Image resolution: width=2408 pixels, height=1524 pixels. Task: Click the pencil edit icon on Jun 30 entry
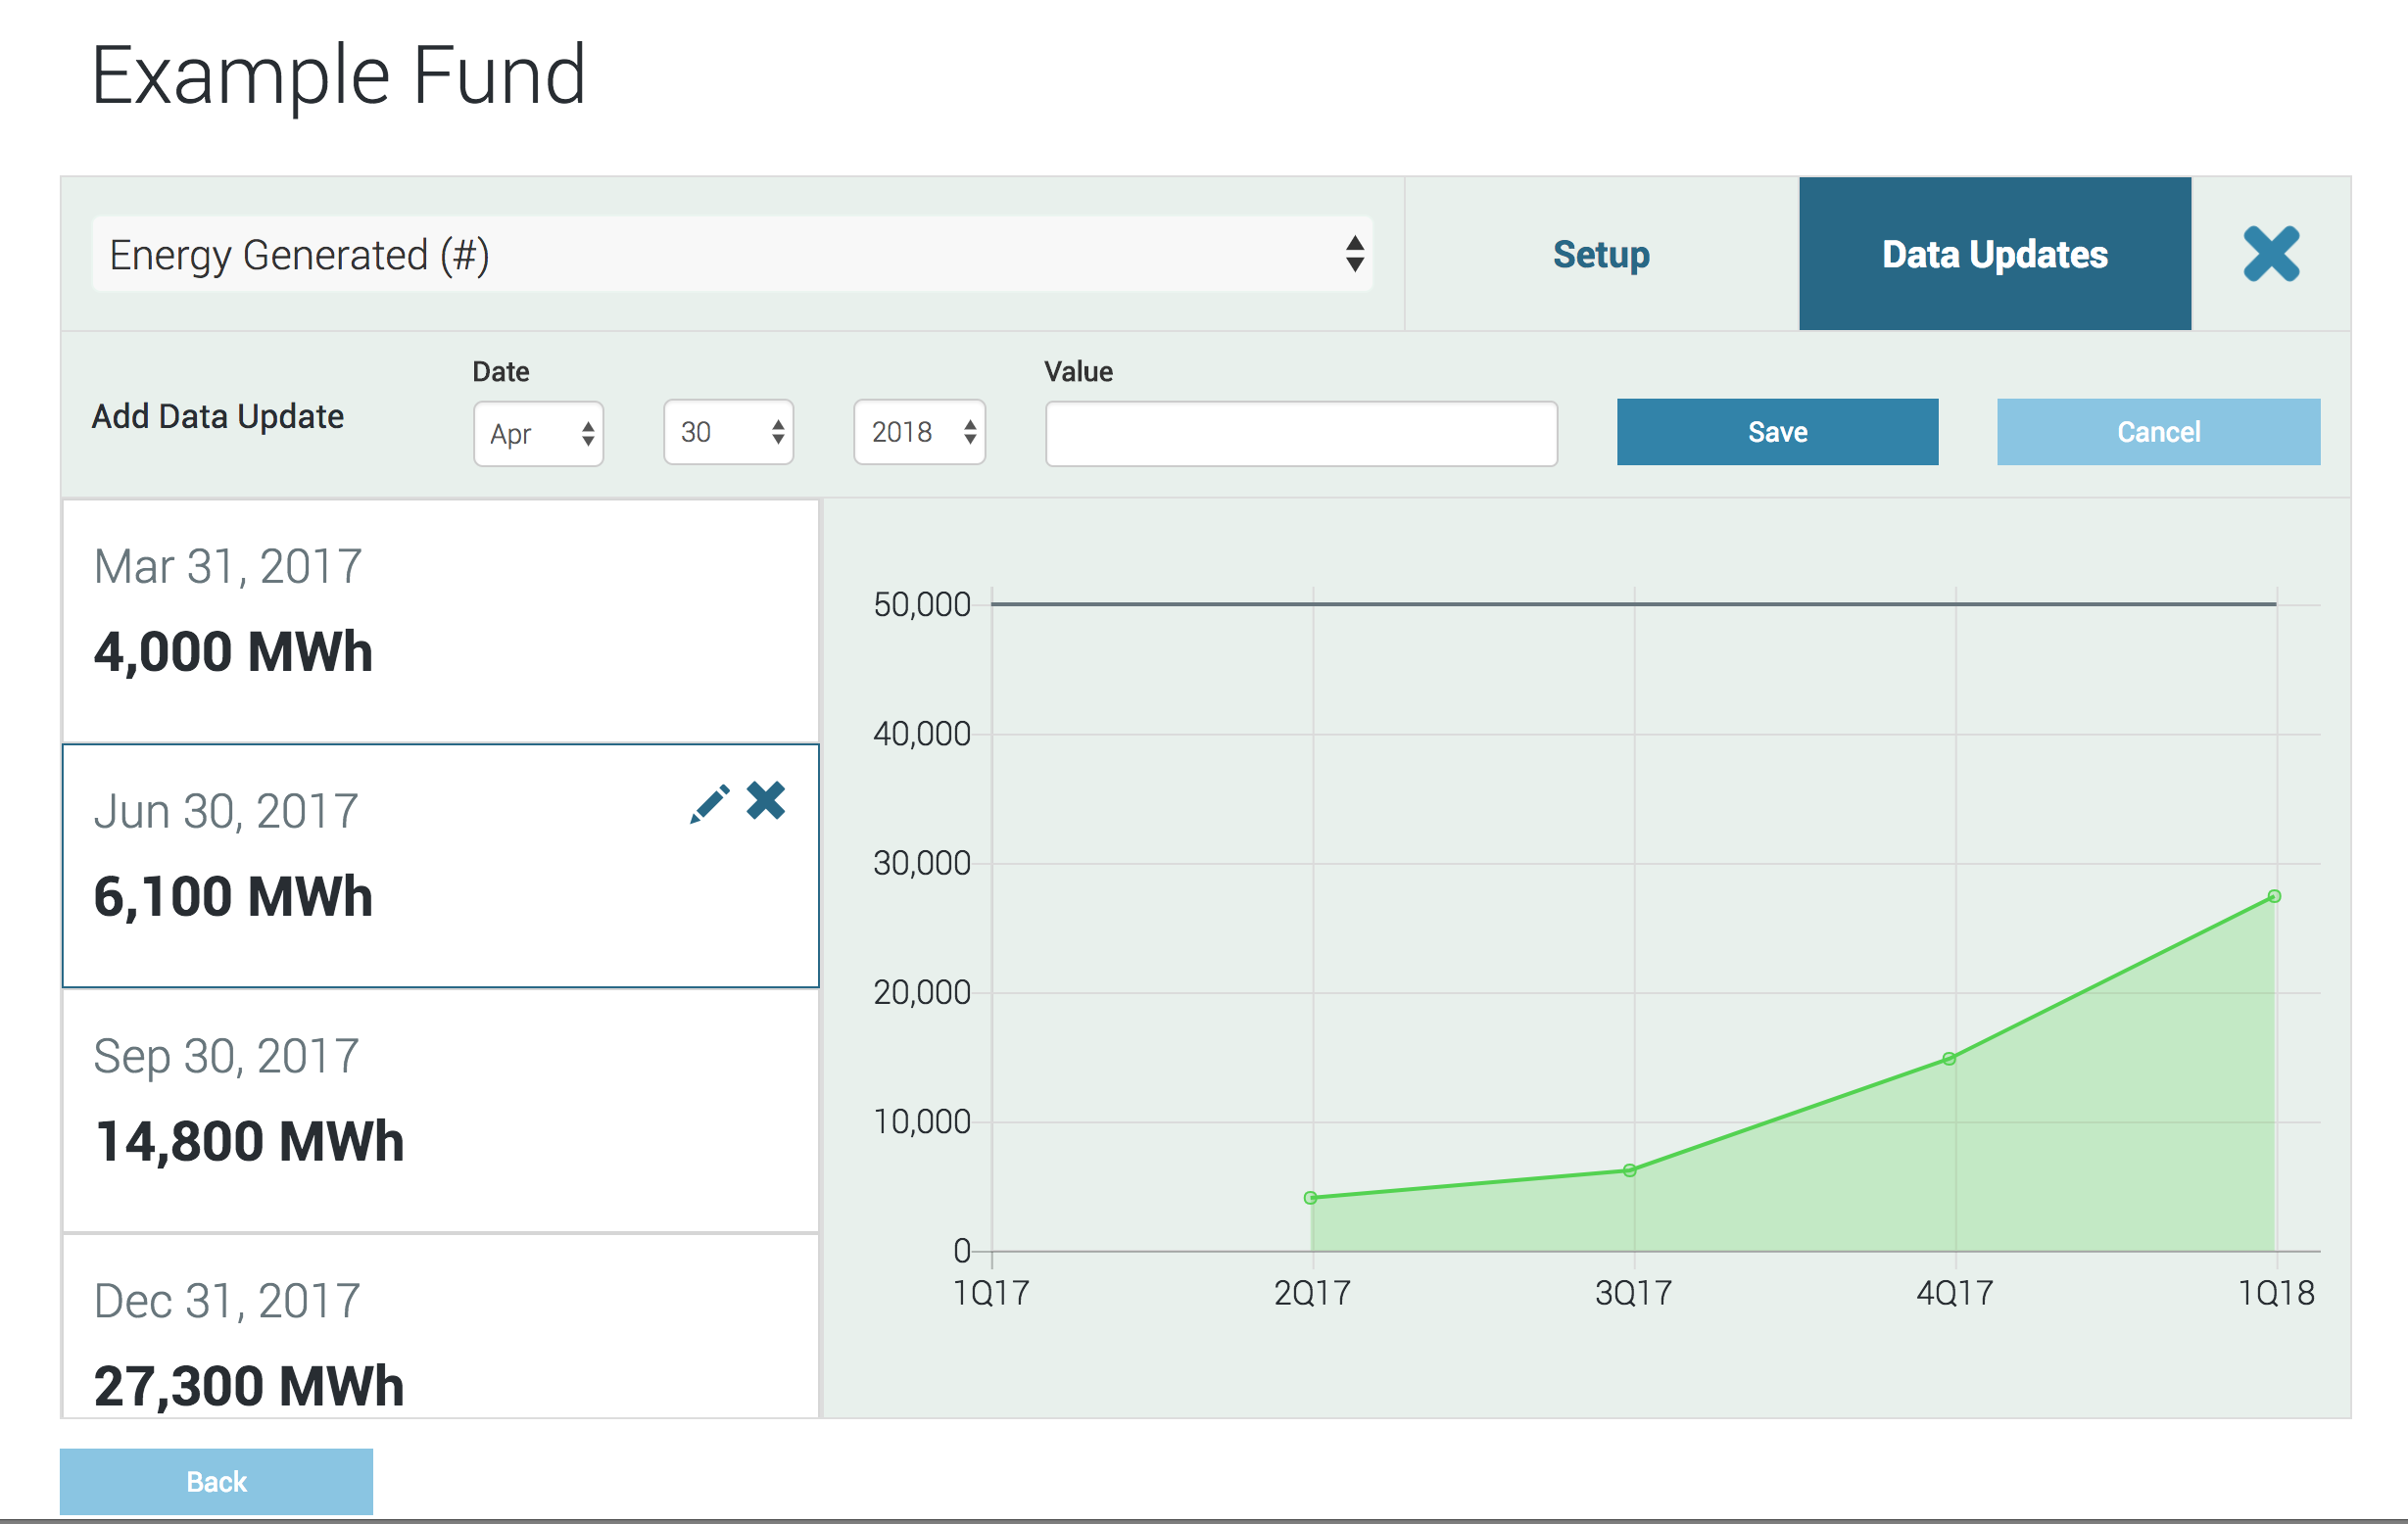click(709, 803)
